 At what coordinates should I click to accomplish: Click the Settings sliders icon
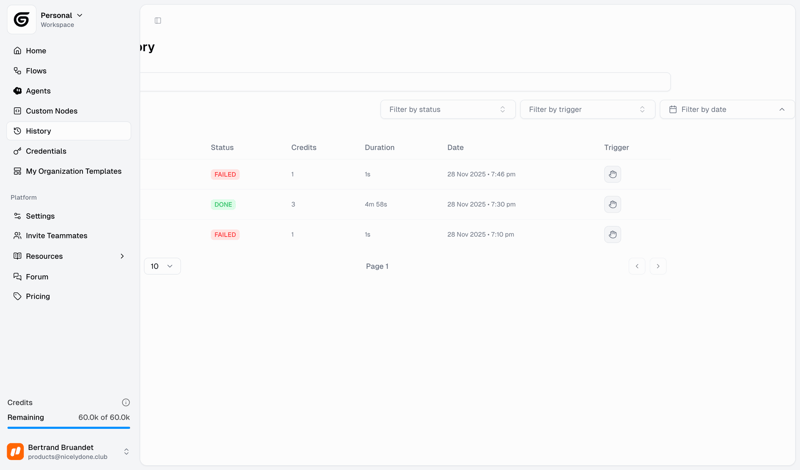pyautogui.click(x=17, y=216)
